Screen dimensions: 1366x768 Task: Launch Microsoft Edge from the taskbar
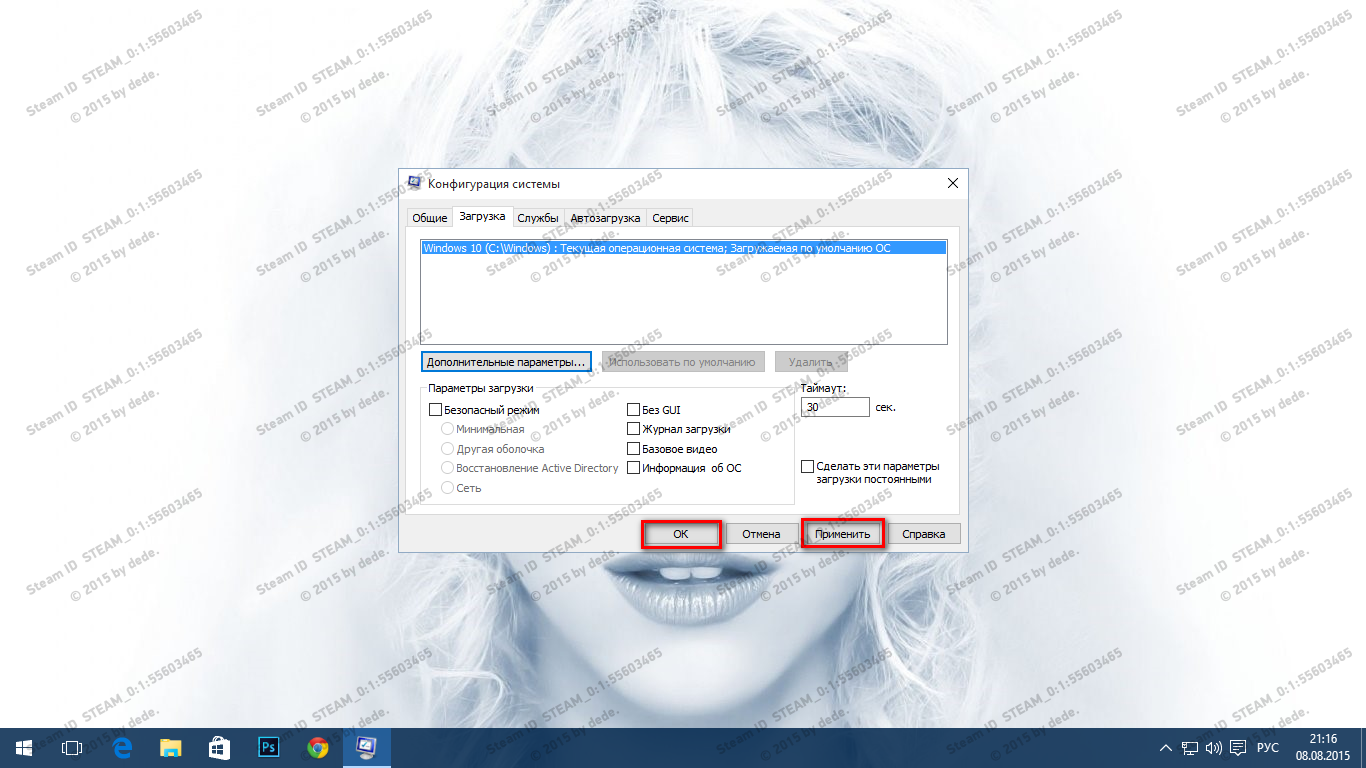123,747
